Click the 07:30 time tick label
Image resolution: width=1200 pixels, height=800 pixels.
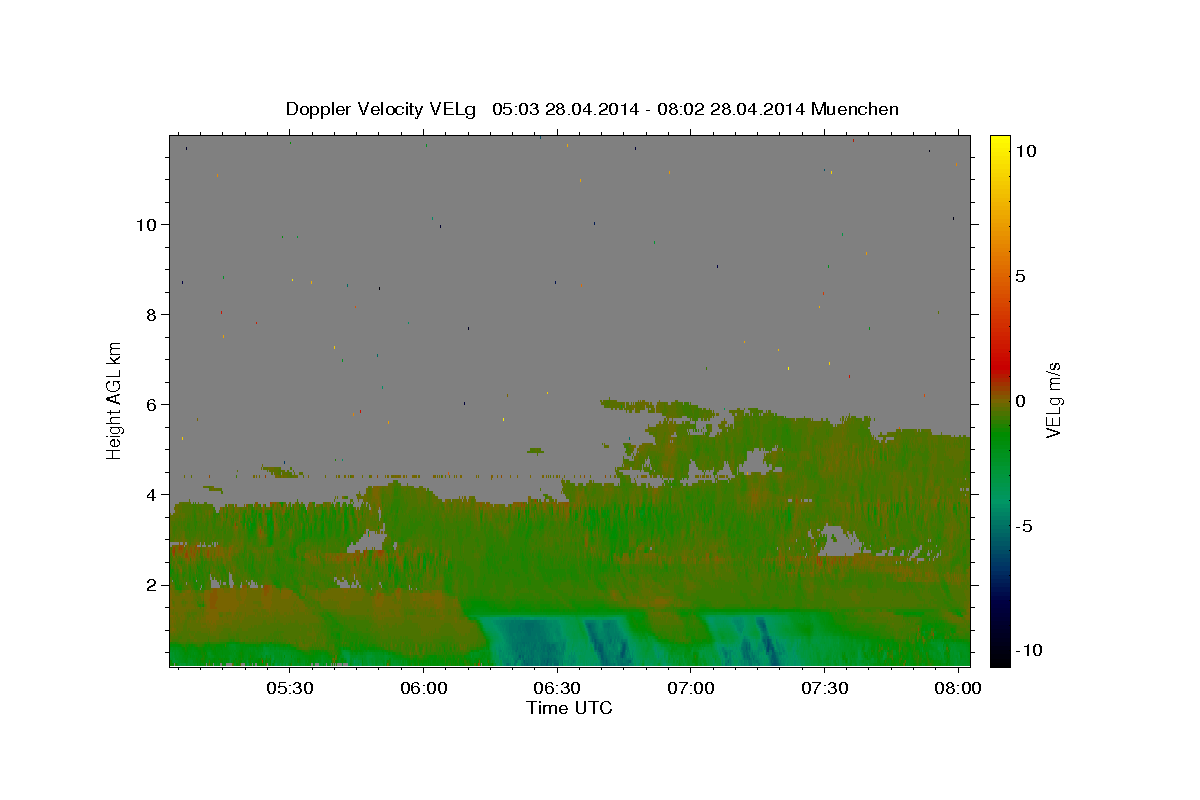825,689
